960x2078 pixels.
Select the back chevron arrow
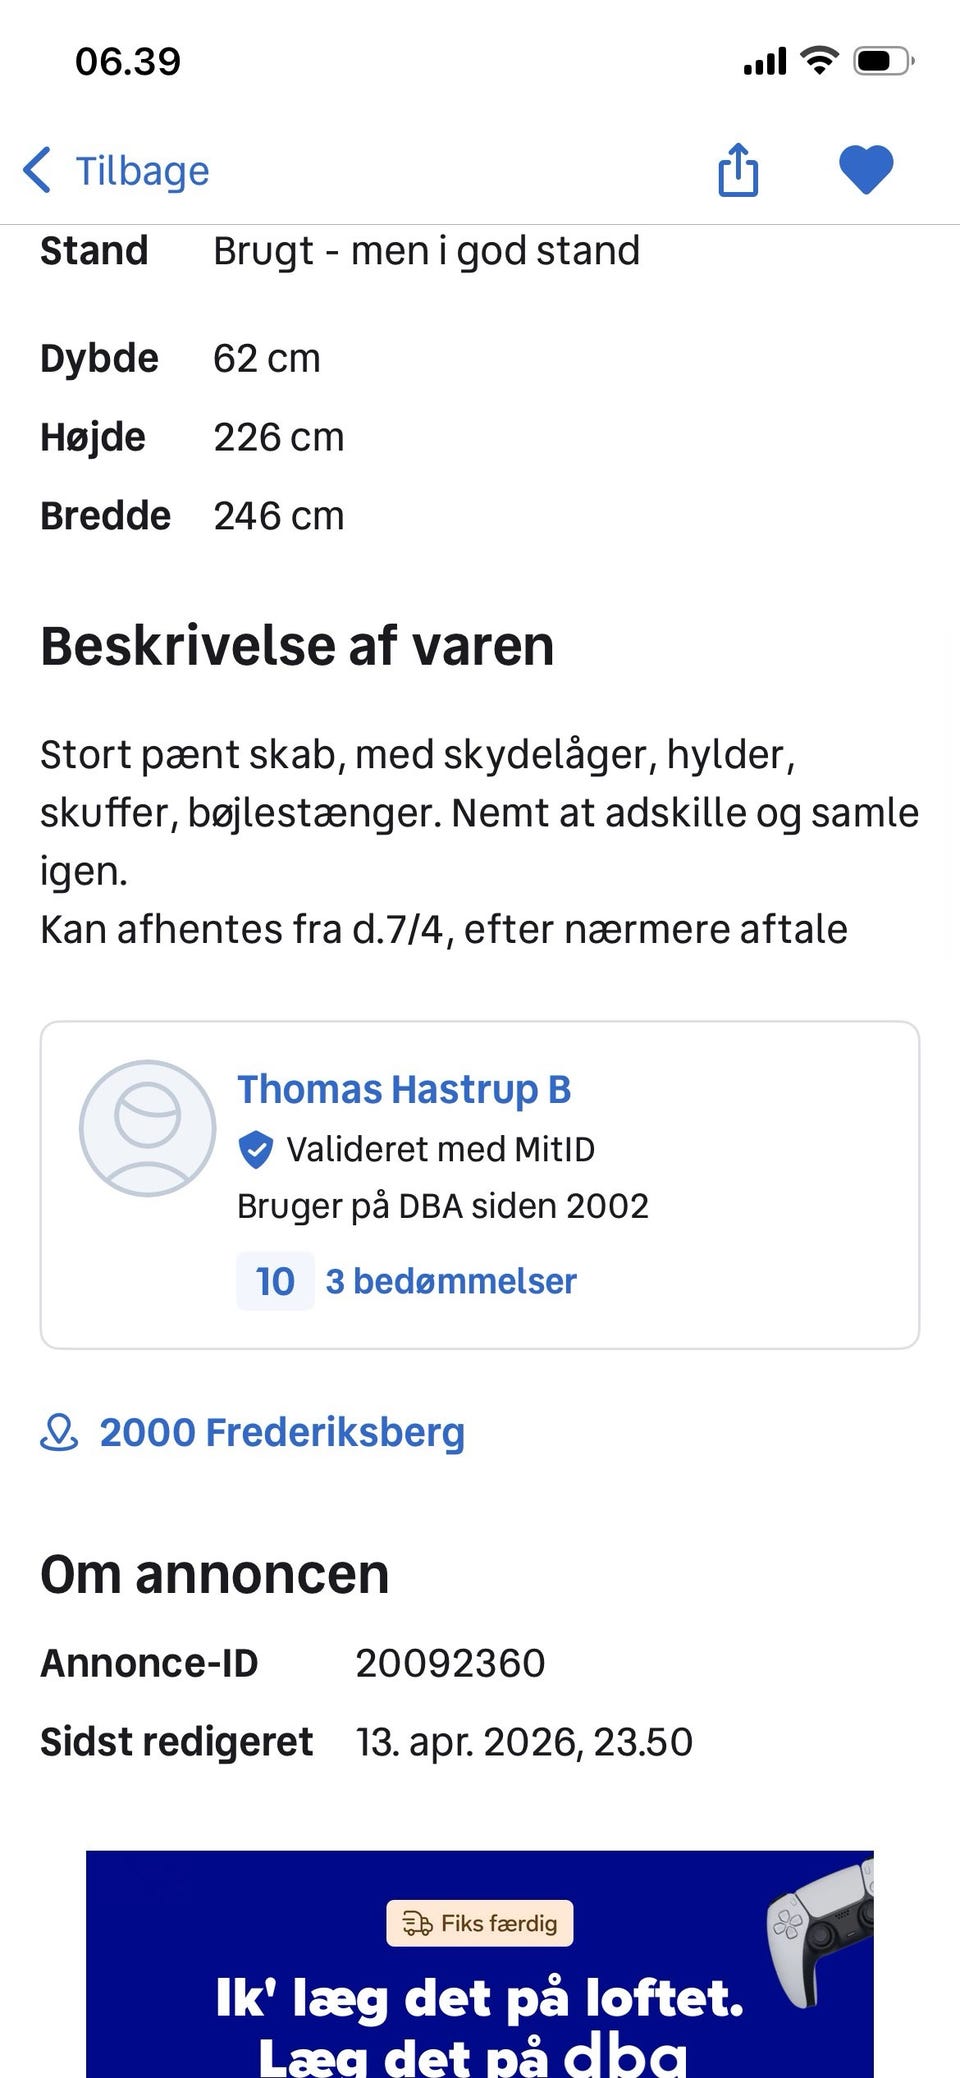coord(37,170)
